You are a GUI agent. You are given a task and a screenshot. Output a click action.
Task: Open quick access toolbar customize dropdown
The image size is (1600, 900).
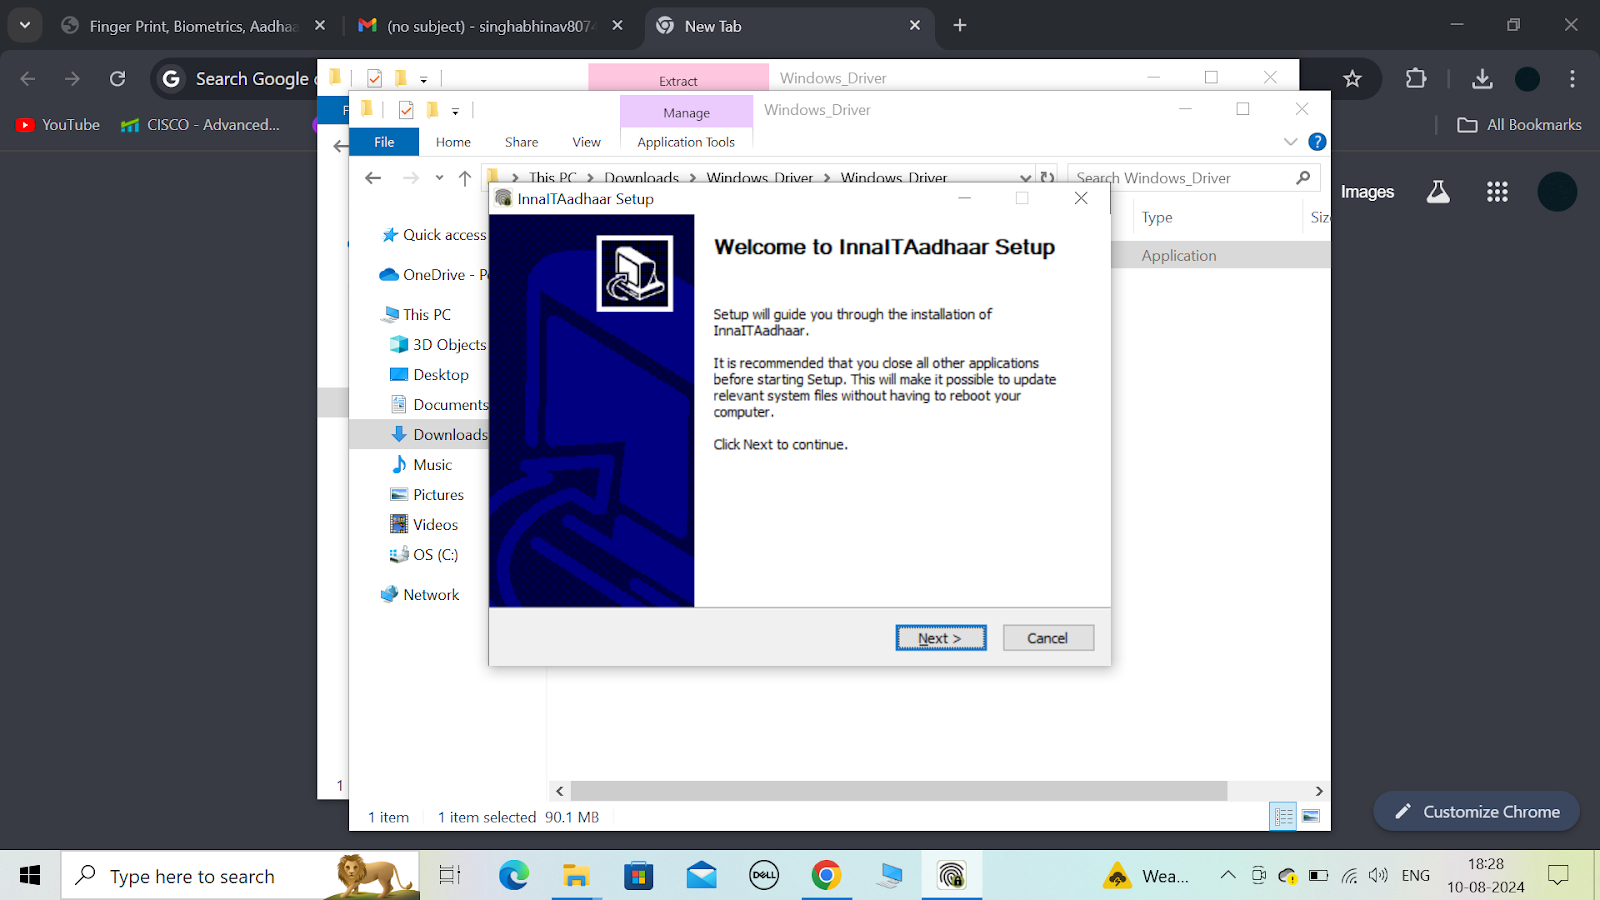tap(455, 111)
